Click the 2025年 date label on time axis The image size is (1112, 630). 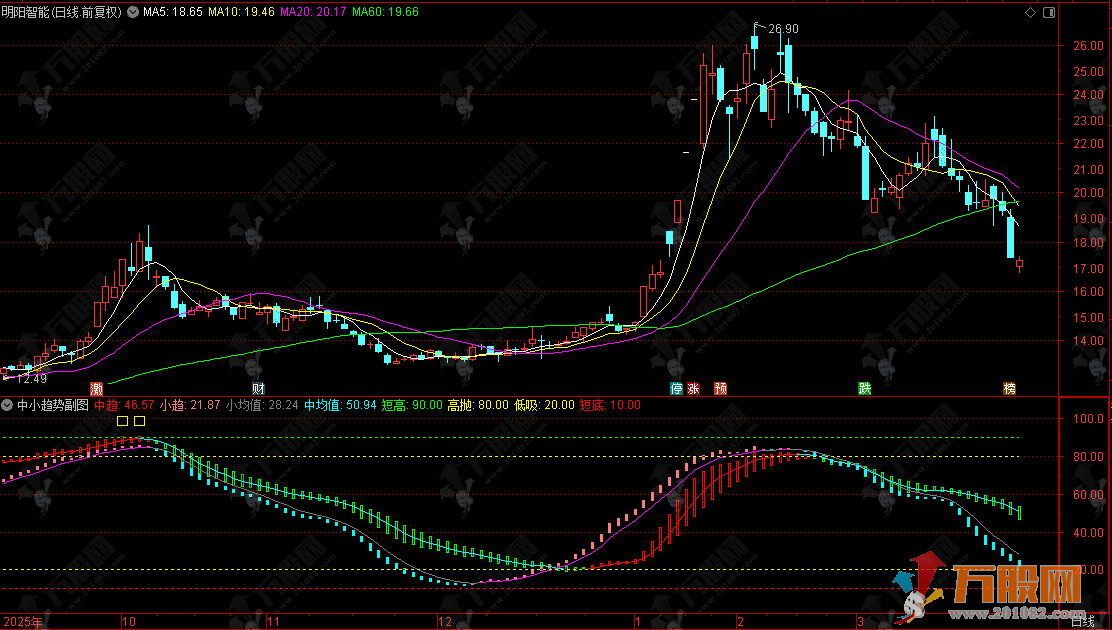click(22, 621)
